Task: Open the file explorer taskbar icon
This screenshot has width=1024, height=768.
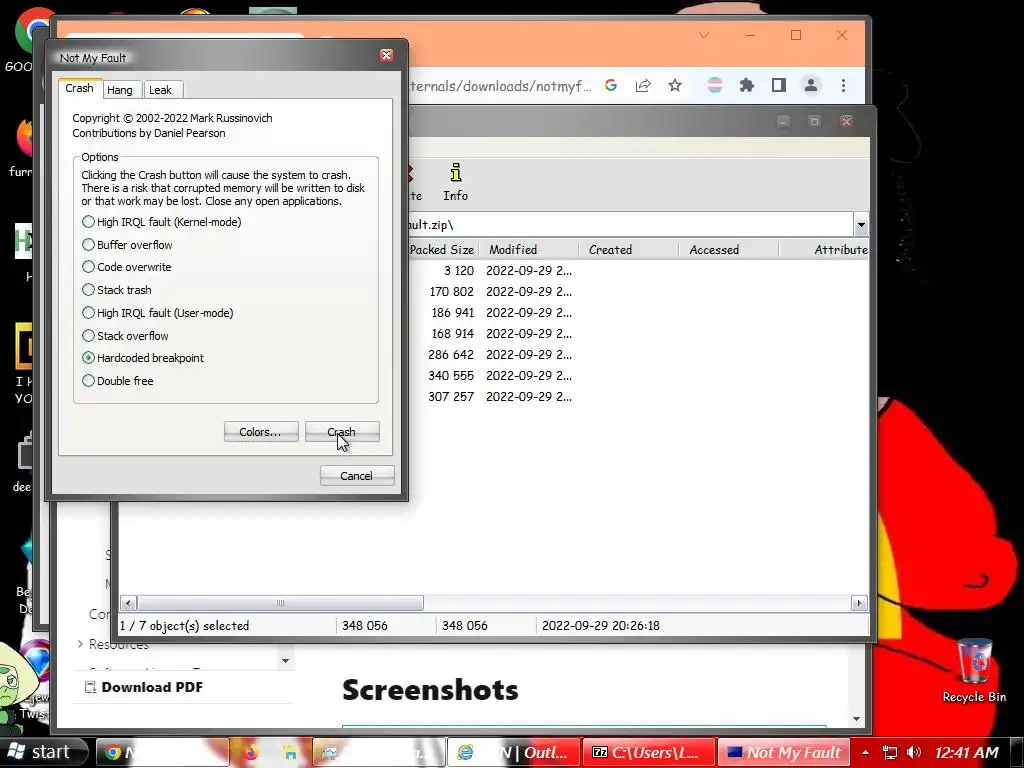Action: pyautogui.click(x=289, y=752)
